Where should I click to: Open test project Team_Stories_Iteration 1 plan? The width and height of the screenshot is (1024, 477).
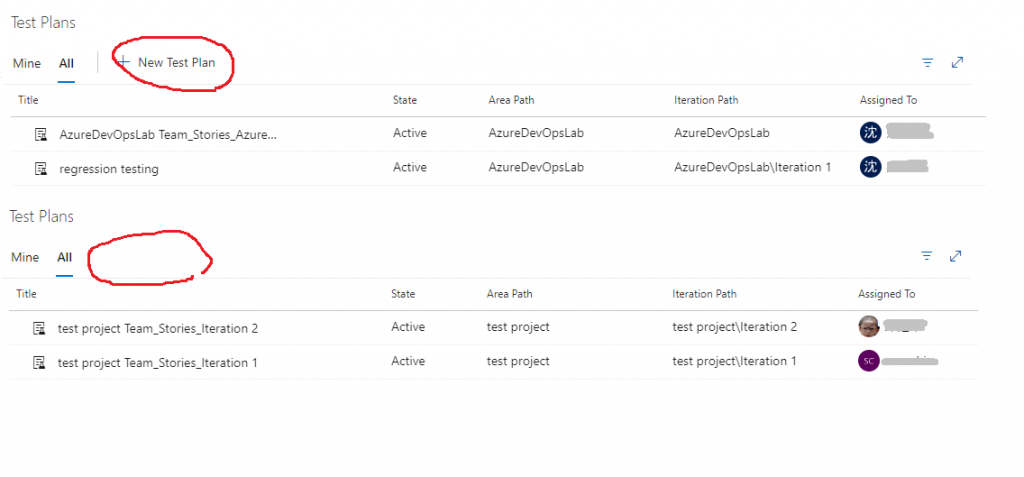click(158, 362)
